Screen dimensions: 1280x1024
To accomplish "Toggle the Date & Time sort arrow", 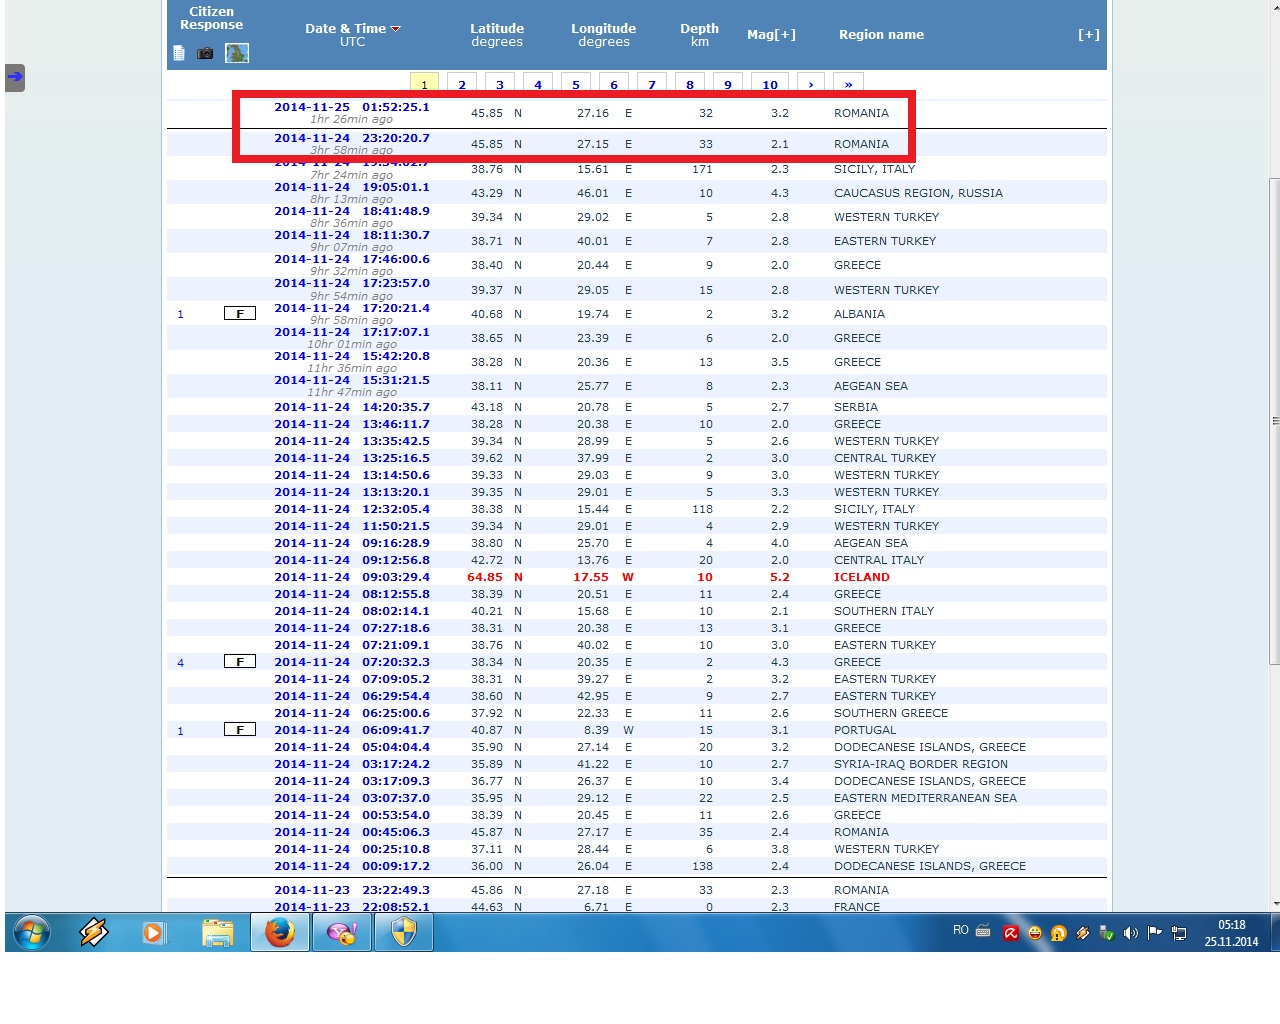I will pyautogui.click(x=396, y=29).
